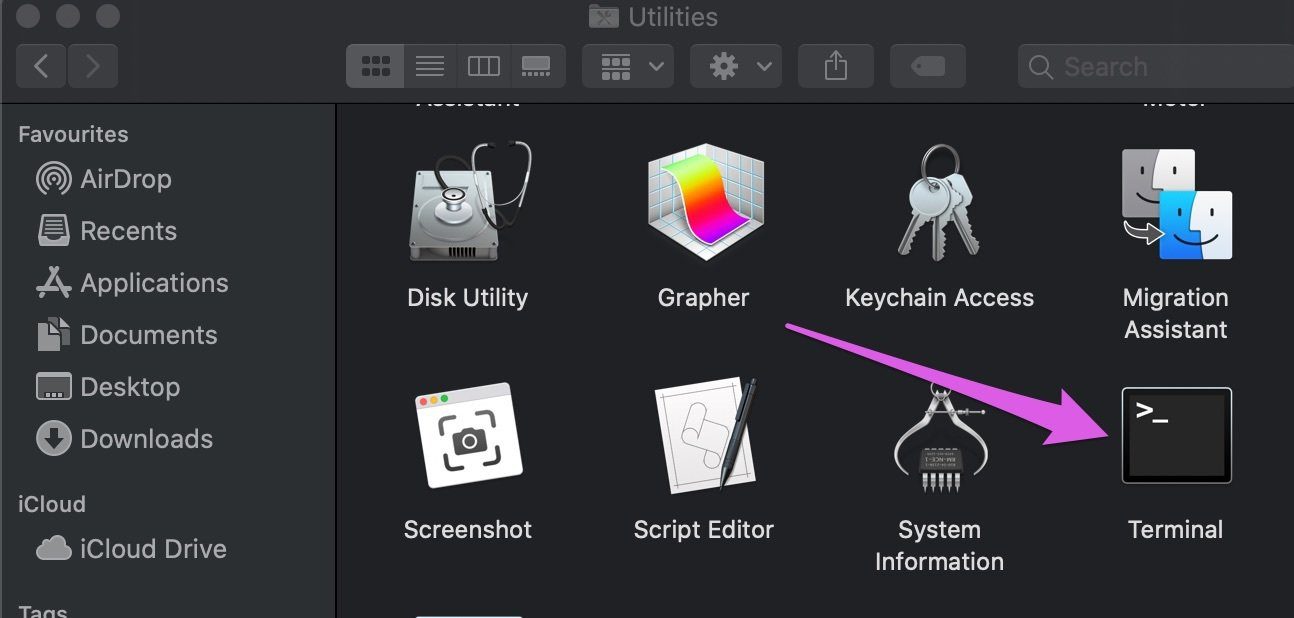
Task: Click into the Search field
Action: tap(1156, 67)
